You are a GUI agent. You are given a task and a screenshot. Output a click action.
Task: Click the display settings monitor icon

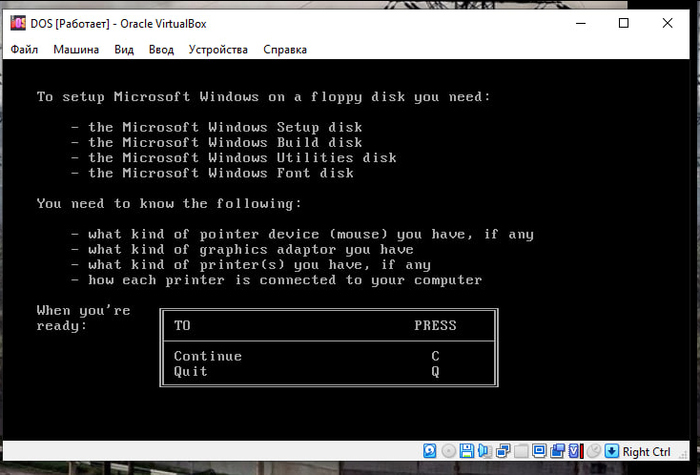pos(538,452)
